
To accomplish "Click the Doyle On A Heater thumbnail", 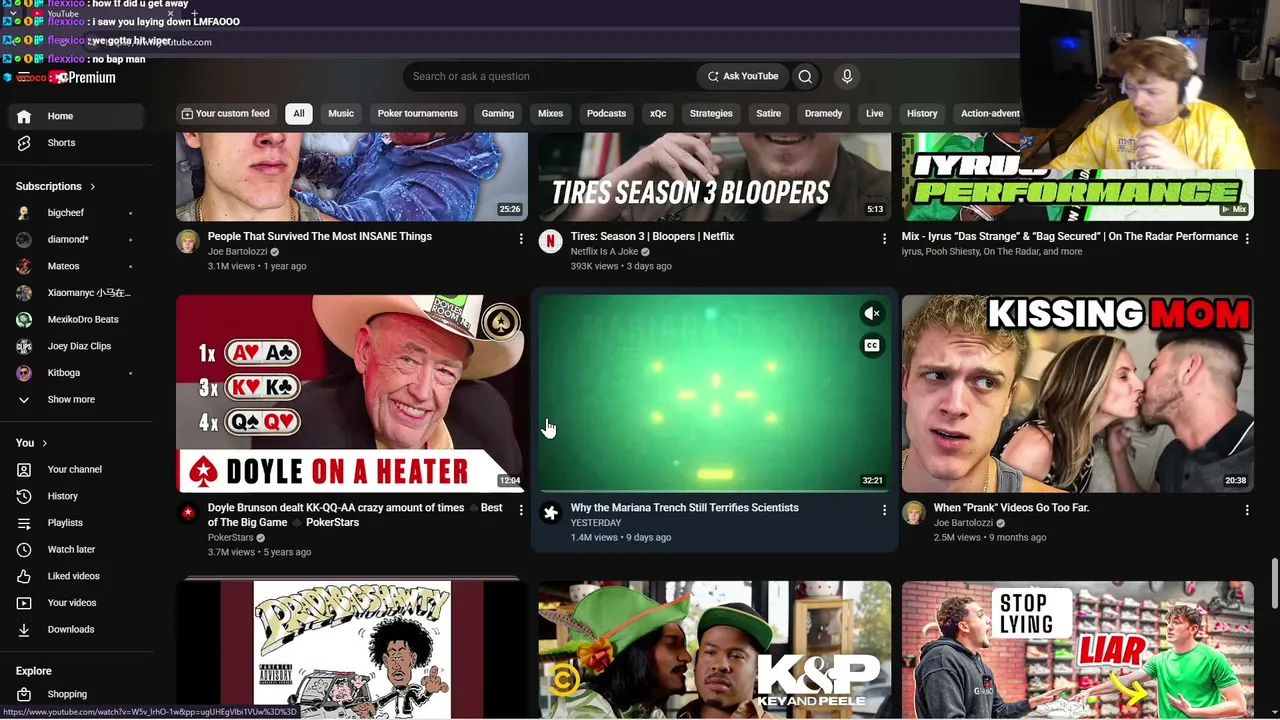I will 352,394.
